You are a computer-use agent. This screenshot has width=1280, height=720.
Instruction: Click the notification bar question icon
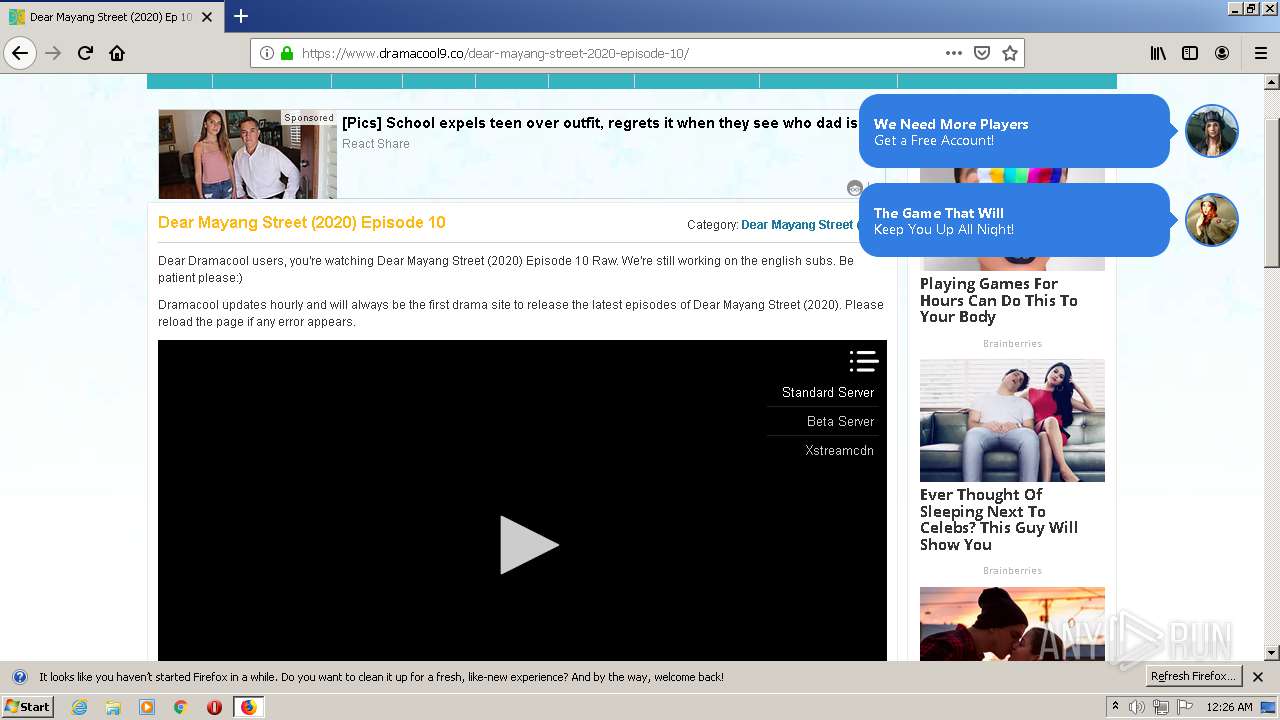coord(18,677)
